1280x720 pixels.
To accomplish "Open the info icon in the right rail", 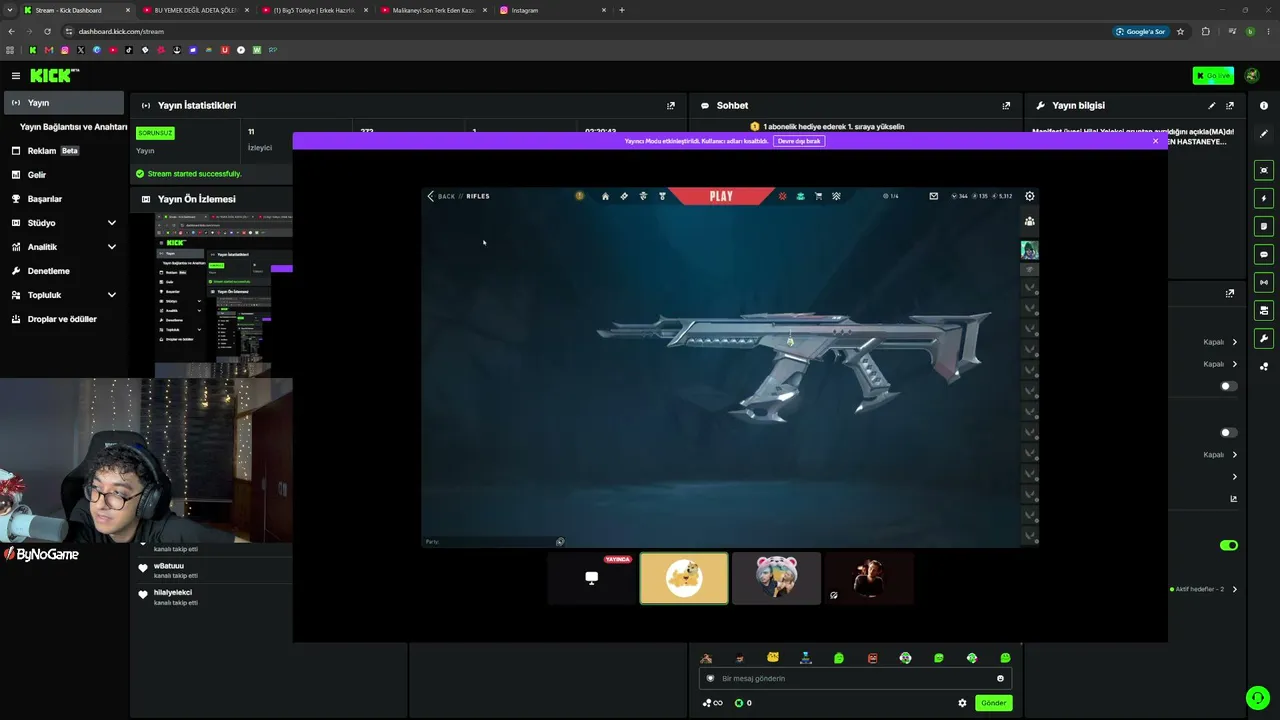I will [x=1264, y=105].
